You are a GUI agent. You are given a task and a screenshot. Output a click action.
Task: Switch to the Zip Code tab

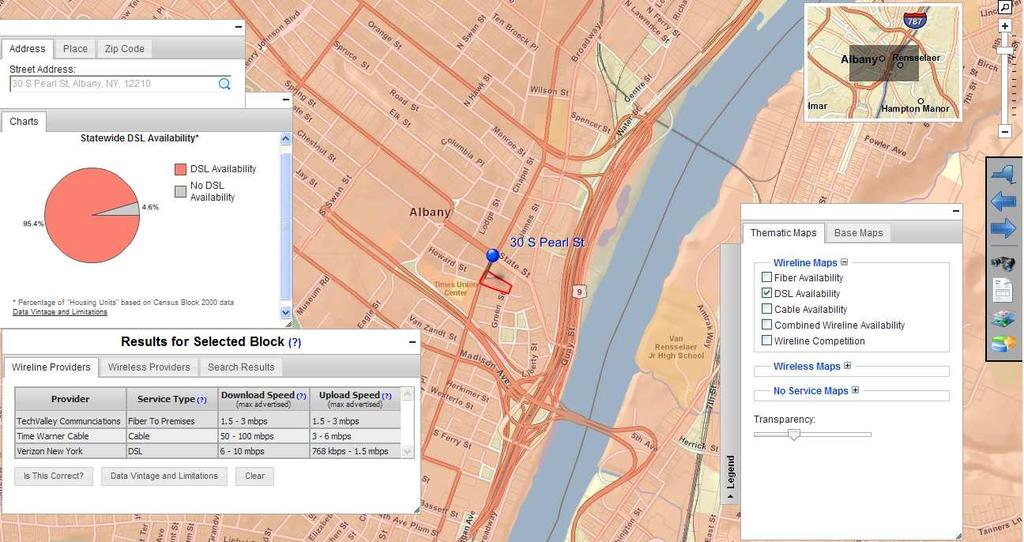pyautogui.click(x=124, y=49)
